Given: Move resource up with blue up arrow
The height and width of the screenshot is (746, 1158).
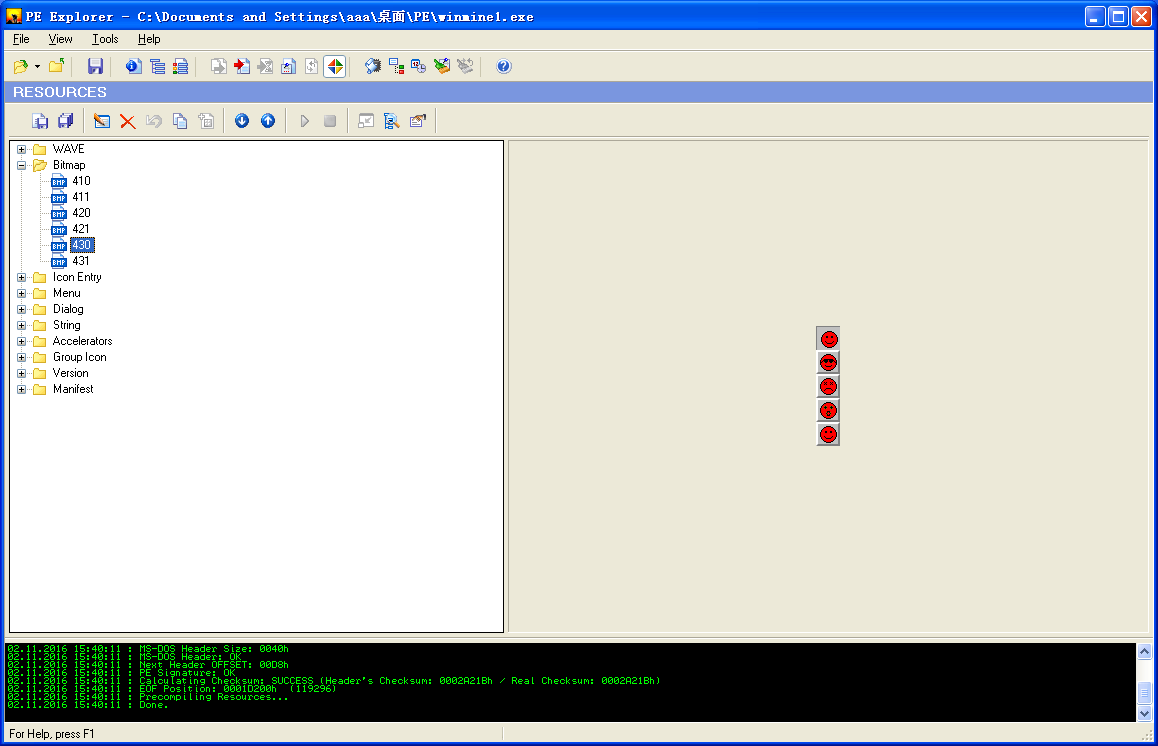Looking at the screenshot, I should [x=268, y=121].
